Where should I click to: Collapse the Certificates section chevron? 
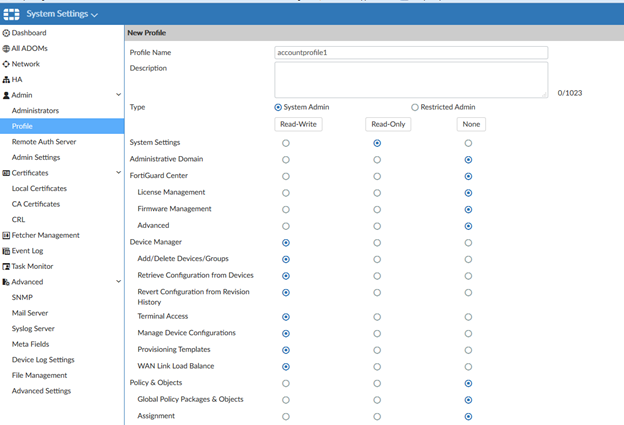118,173
